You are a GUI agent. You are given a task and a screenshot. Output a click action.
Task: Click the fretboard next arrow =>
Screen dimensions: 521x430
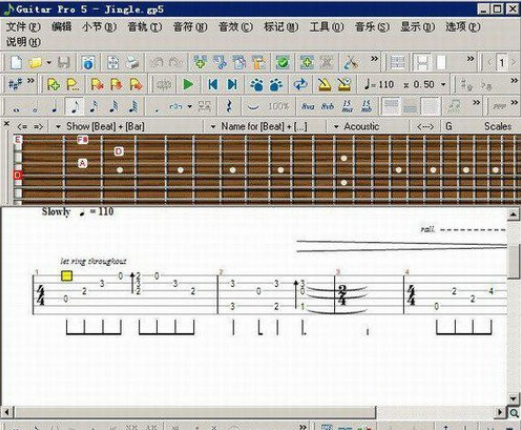pyautogui.click(x=38, y=127)
